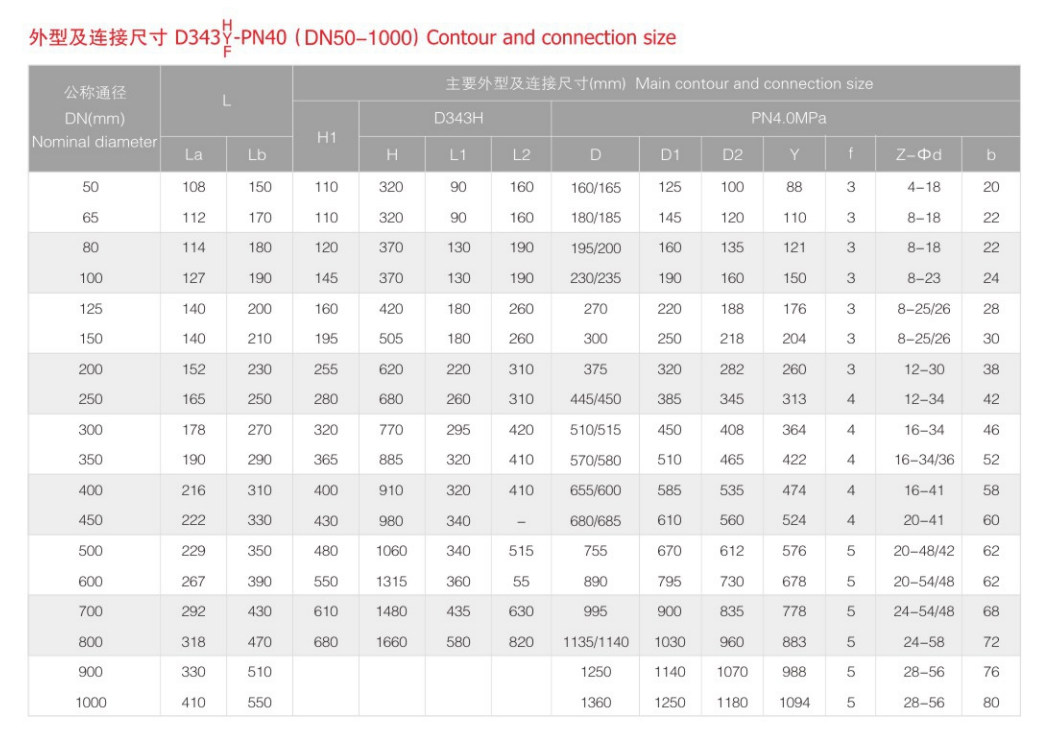Click the 'La' column header
1050x748 pixels.
pyautogui.click(x=194, y=155)
